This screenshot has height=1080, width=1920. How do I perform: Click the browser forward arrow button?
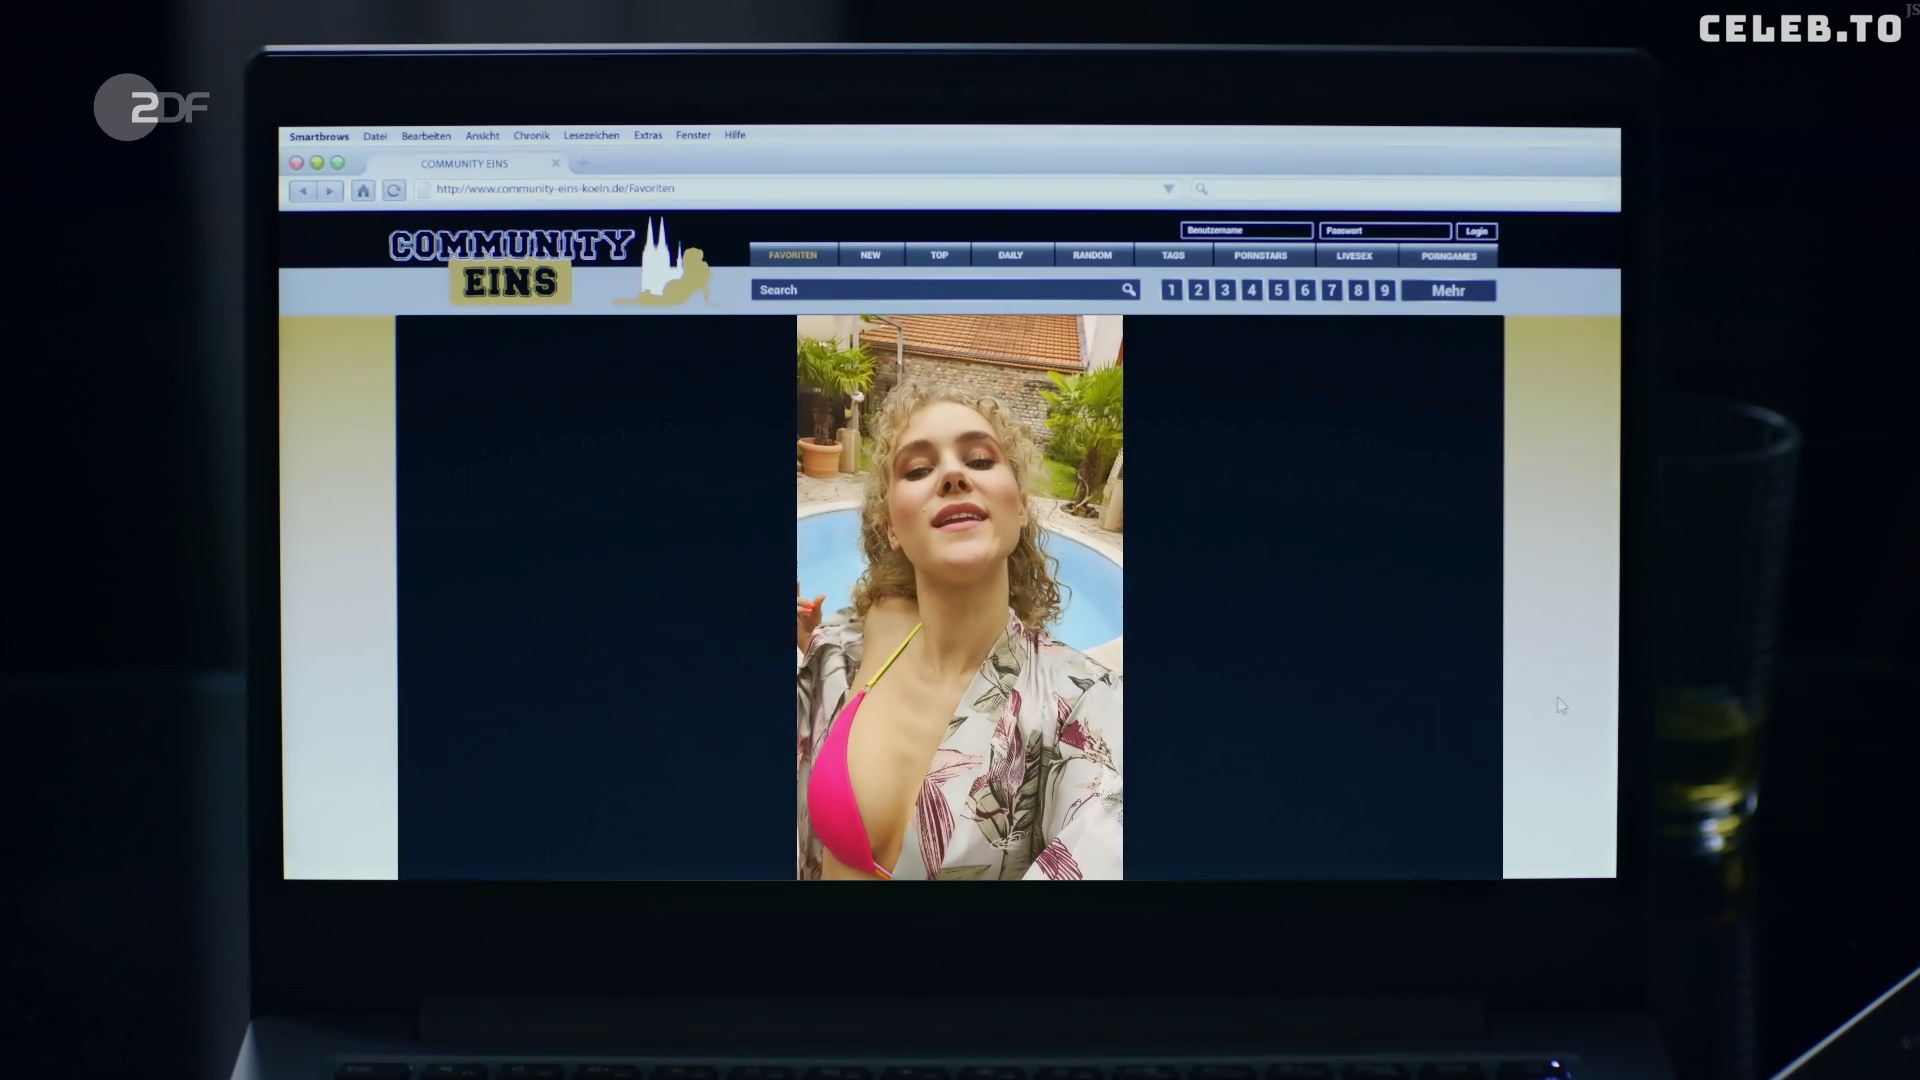330,191
